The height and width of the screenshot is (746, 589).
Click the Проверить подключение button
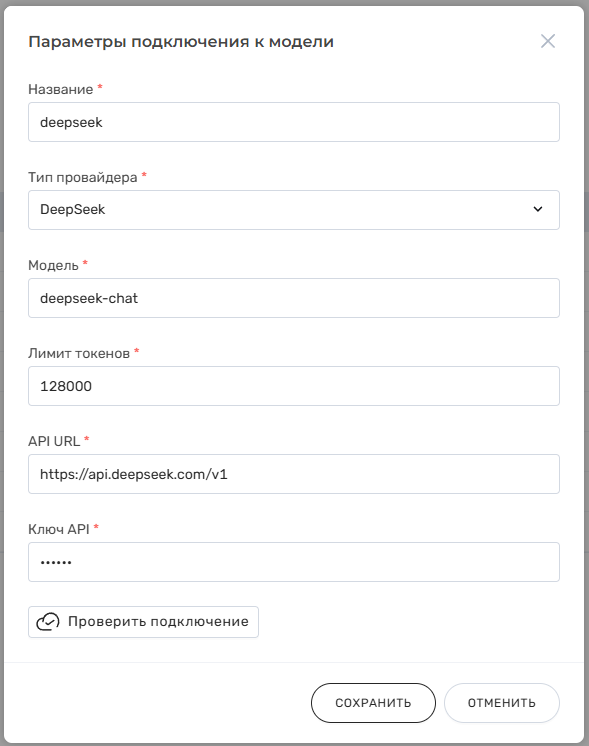[143, 622]
